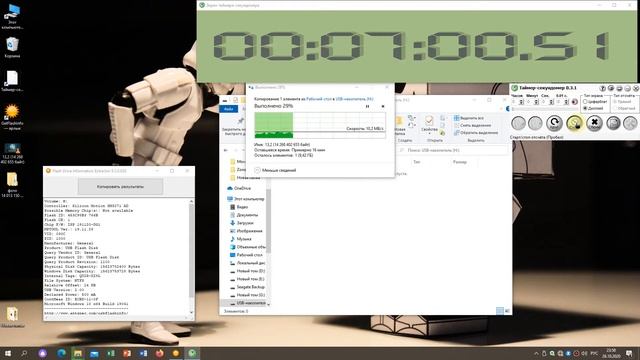Open taskbar search magnifier
This screenshot has height=360, width=640.
[x=24, y=353]
